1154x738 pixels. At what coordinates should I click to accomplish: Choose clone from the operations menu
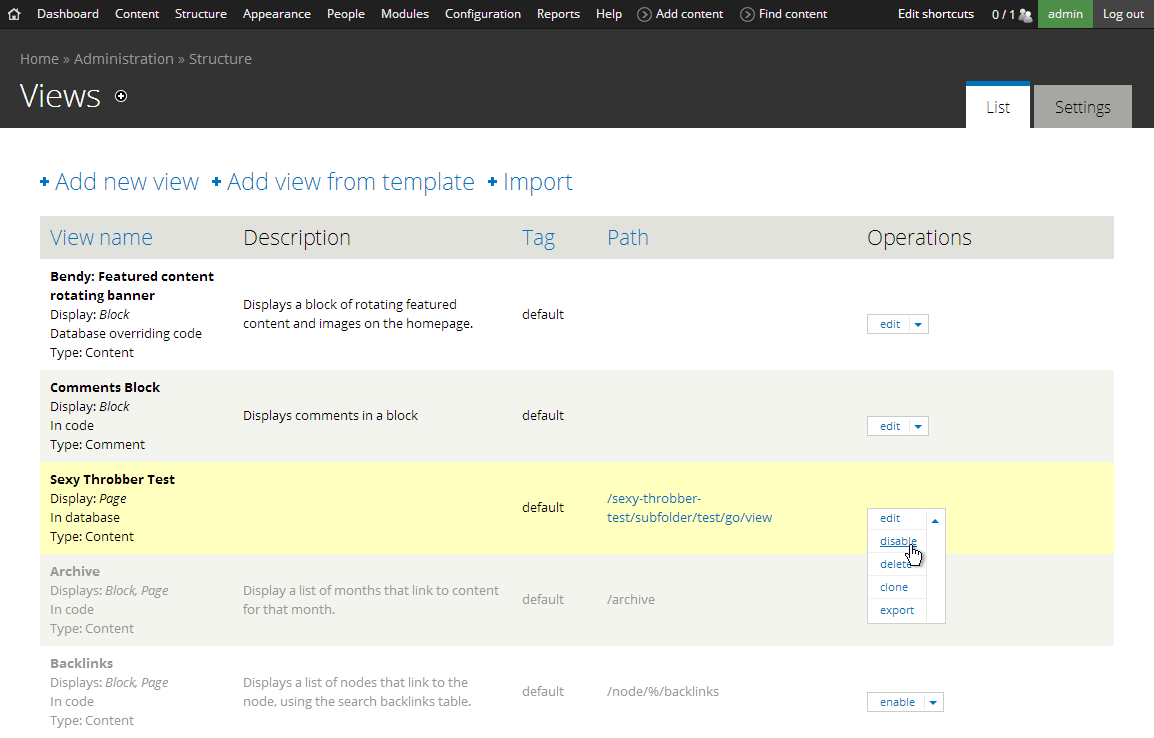[x=894, y=588]
